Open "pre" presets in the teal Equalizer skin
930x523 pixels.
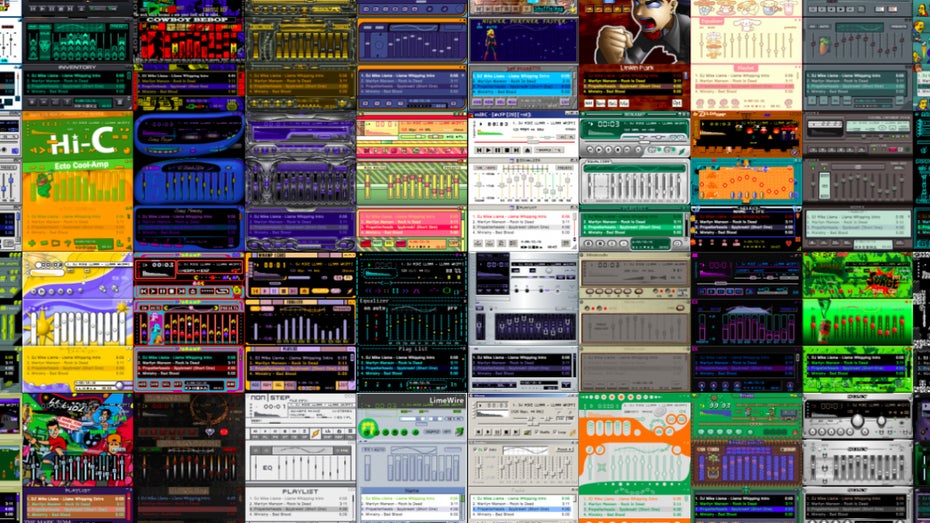[x=450, y=310]
